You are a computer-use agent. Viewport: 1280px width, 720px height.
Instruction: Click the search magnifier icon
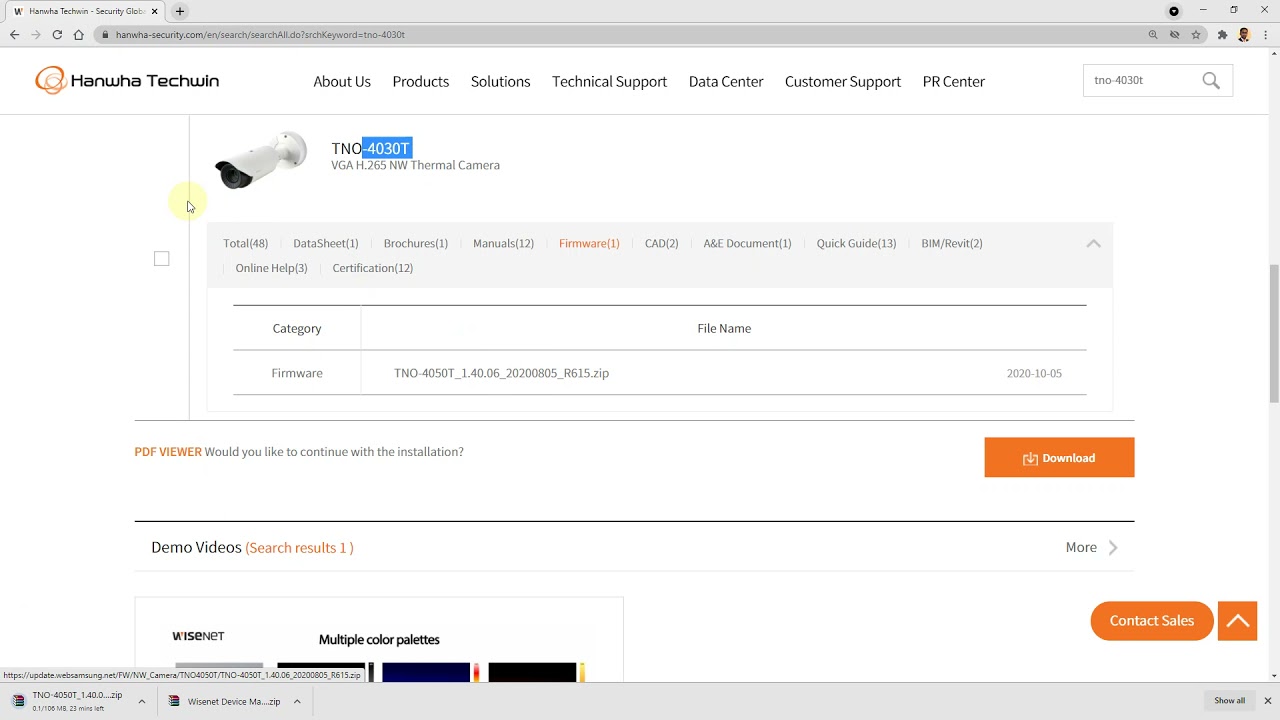[1211, 81]
